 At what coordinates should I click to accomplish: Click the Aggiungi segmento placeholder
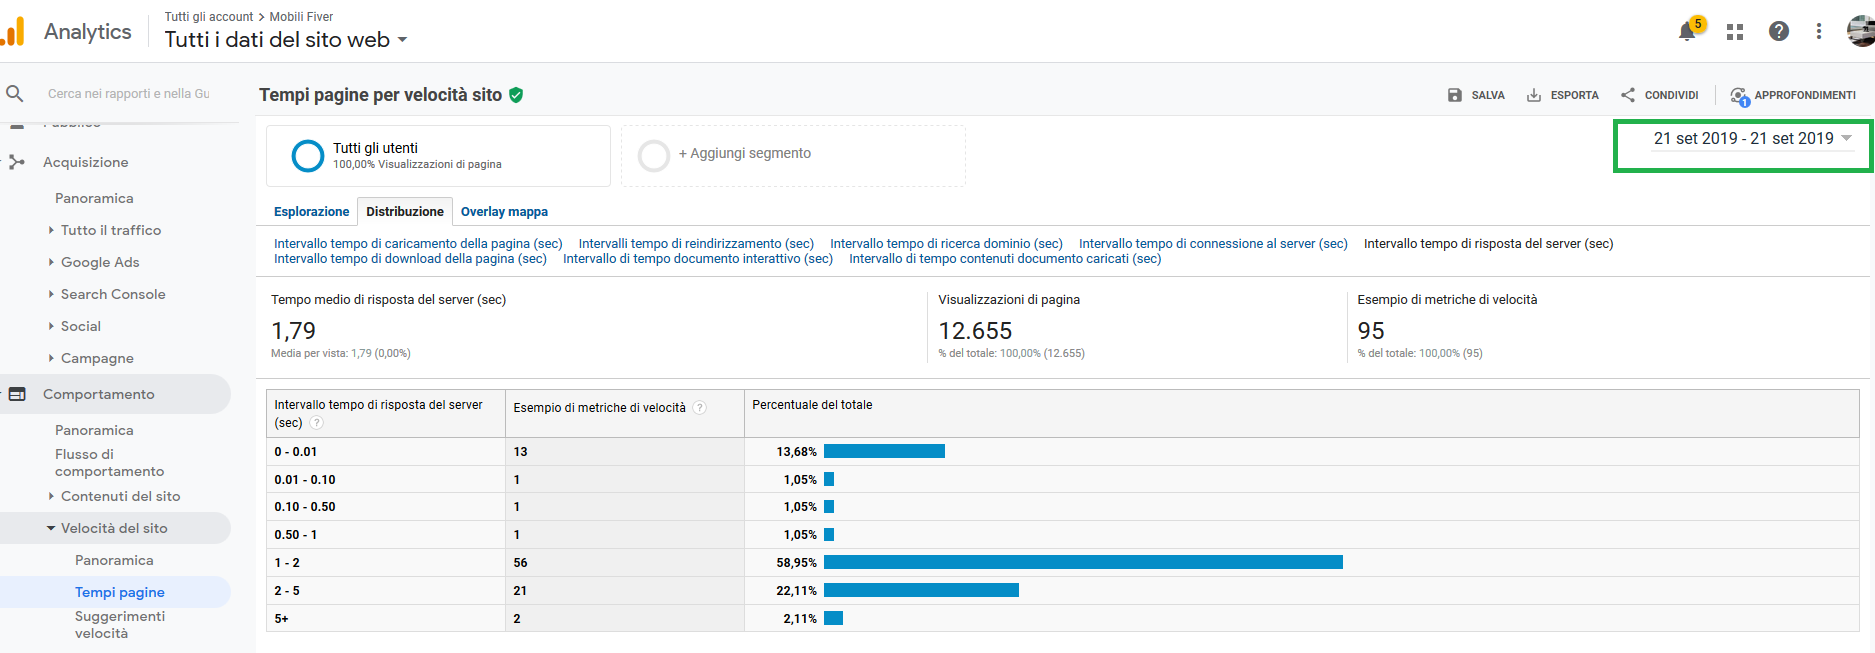[744, 154]
